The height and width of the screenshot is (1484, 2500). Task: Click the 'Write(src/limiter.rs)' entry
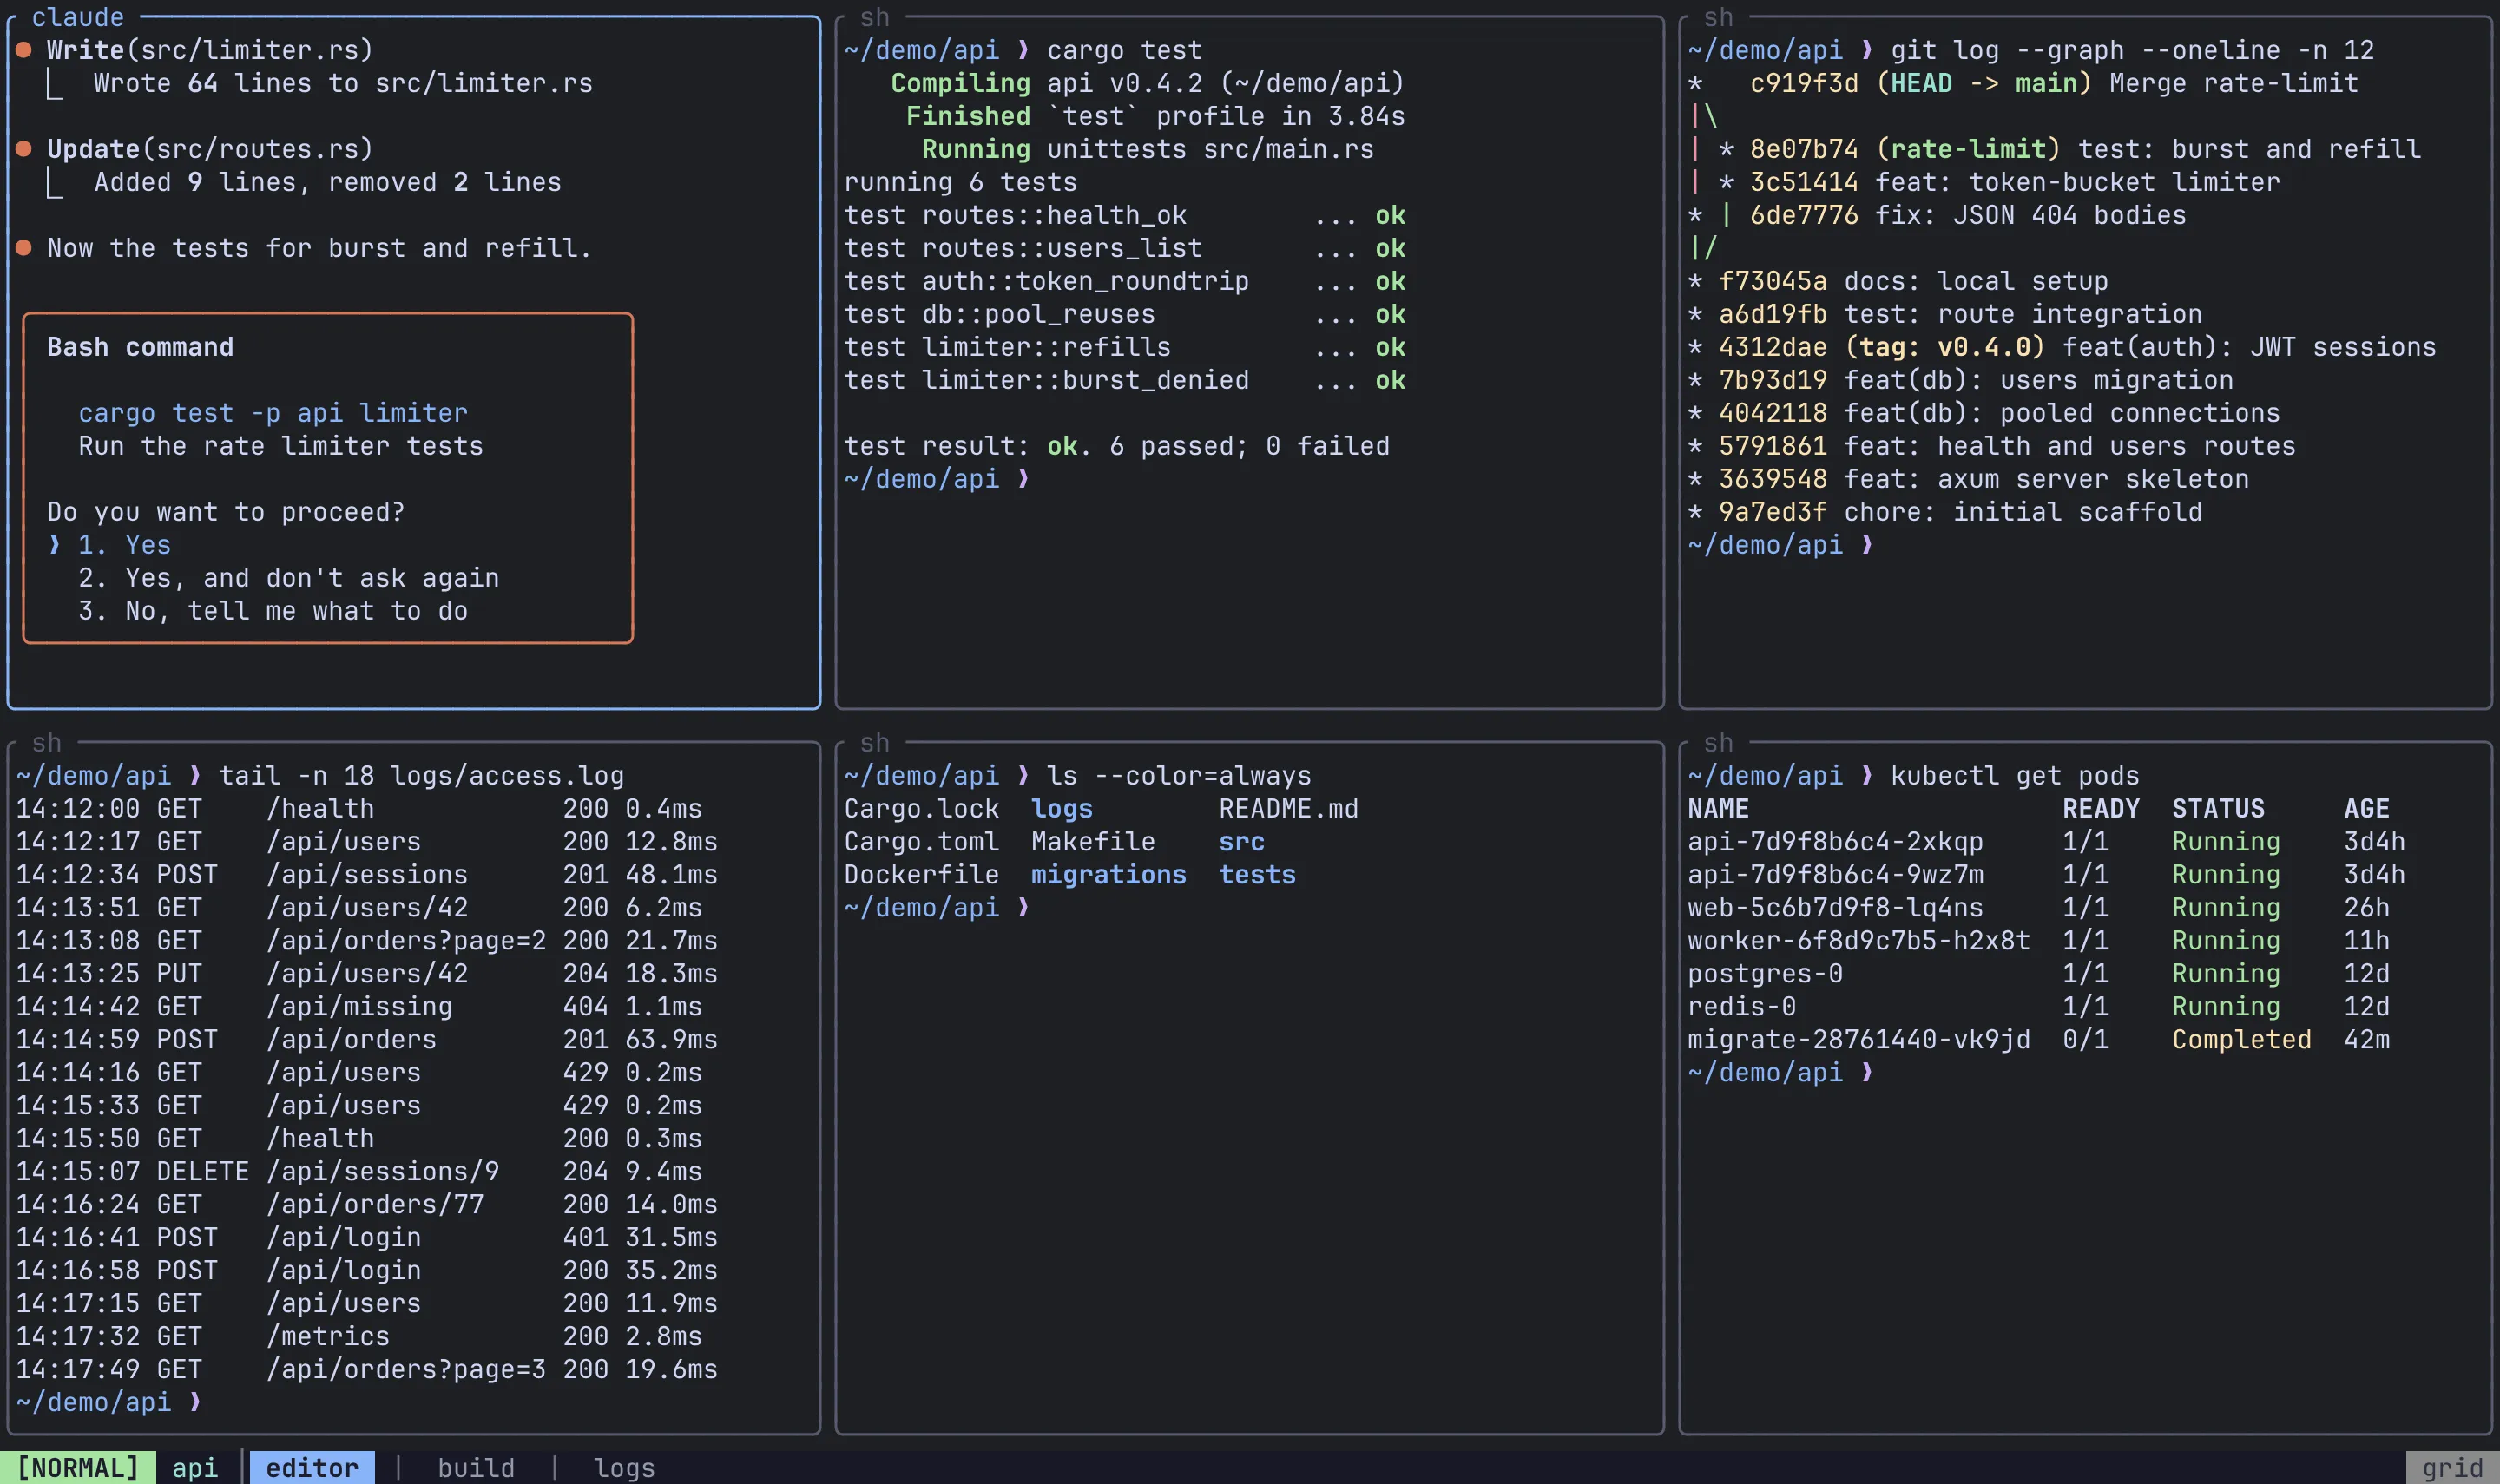coord(210,50)
